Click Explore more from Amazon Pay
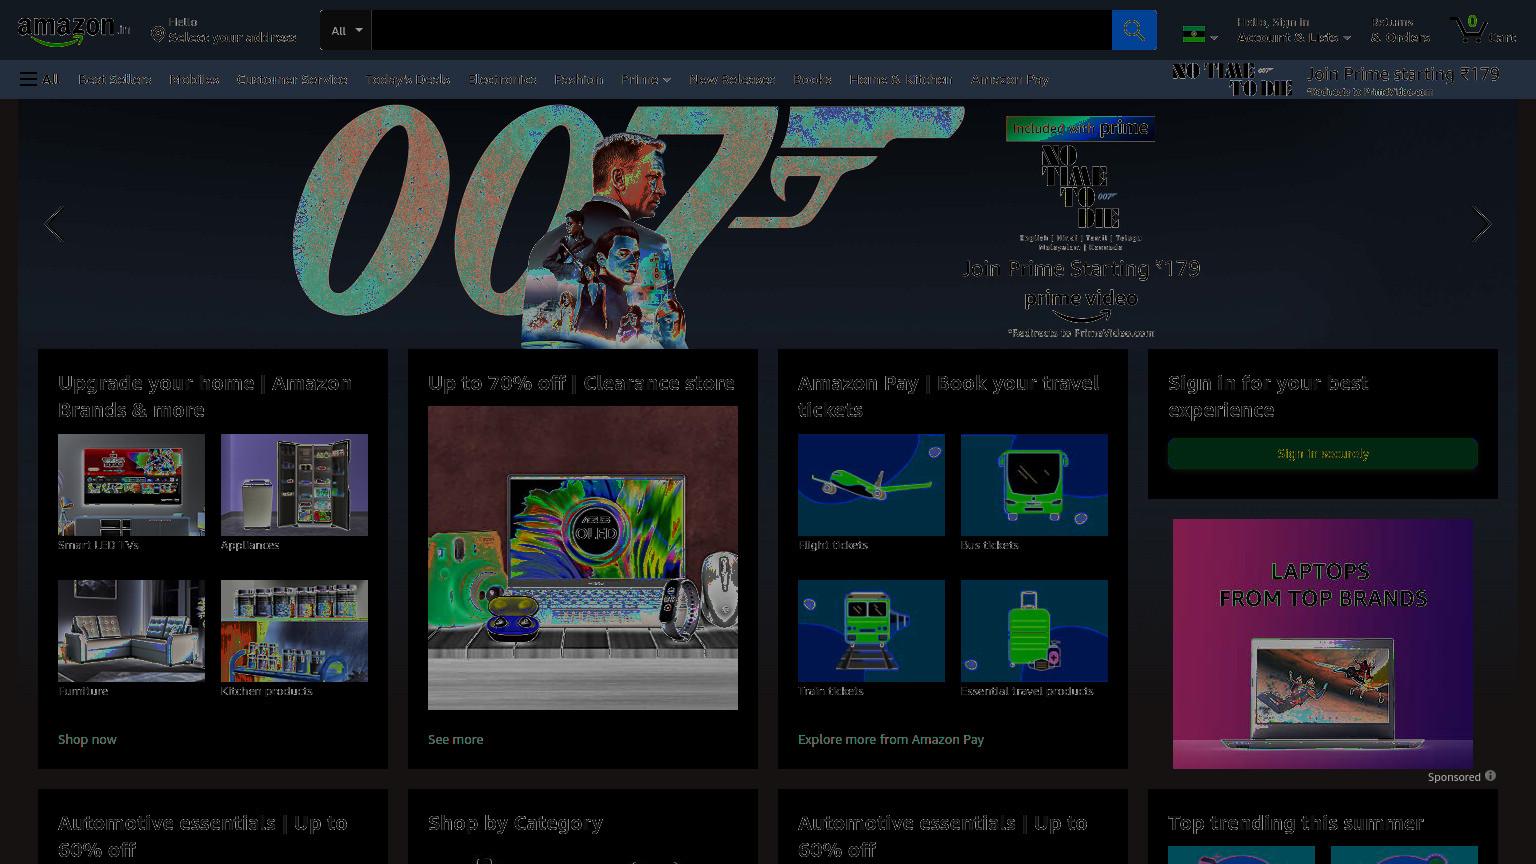 (891, 739)
